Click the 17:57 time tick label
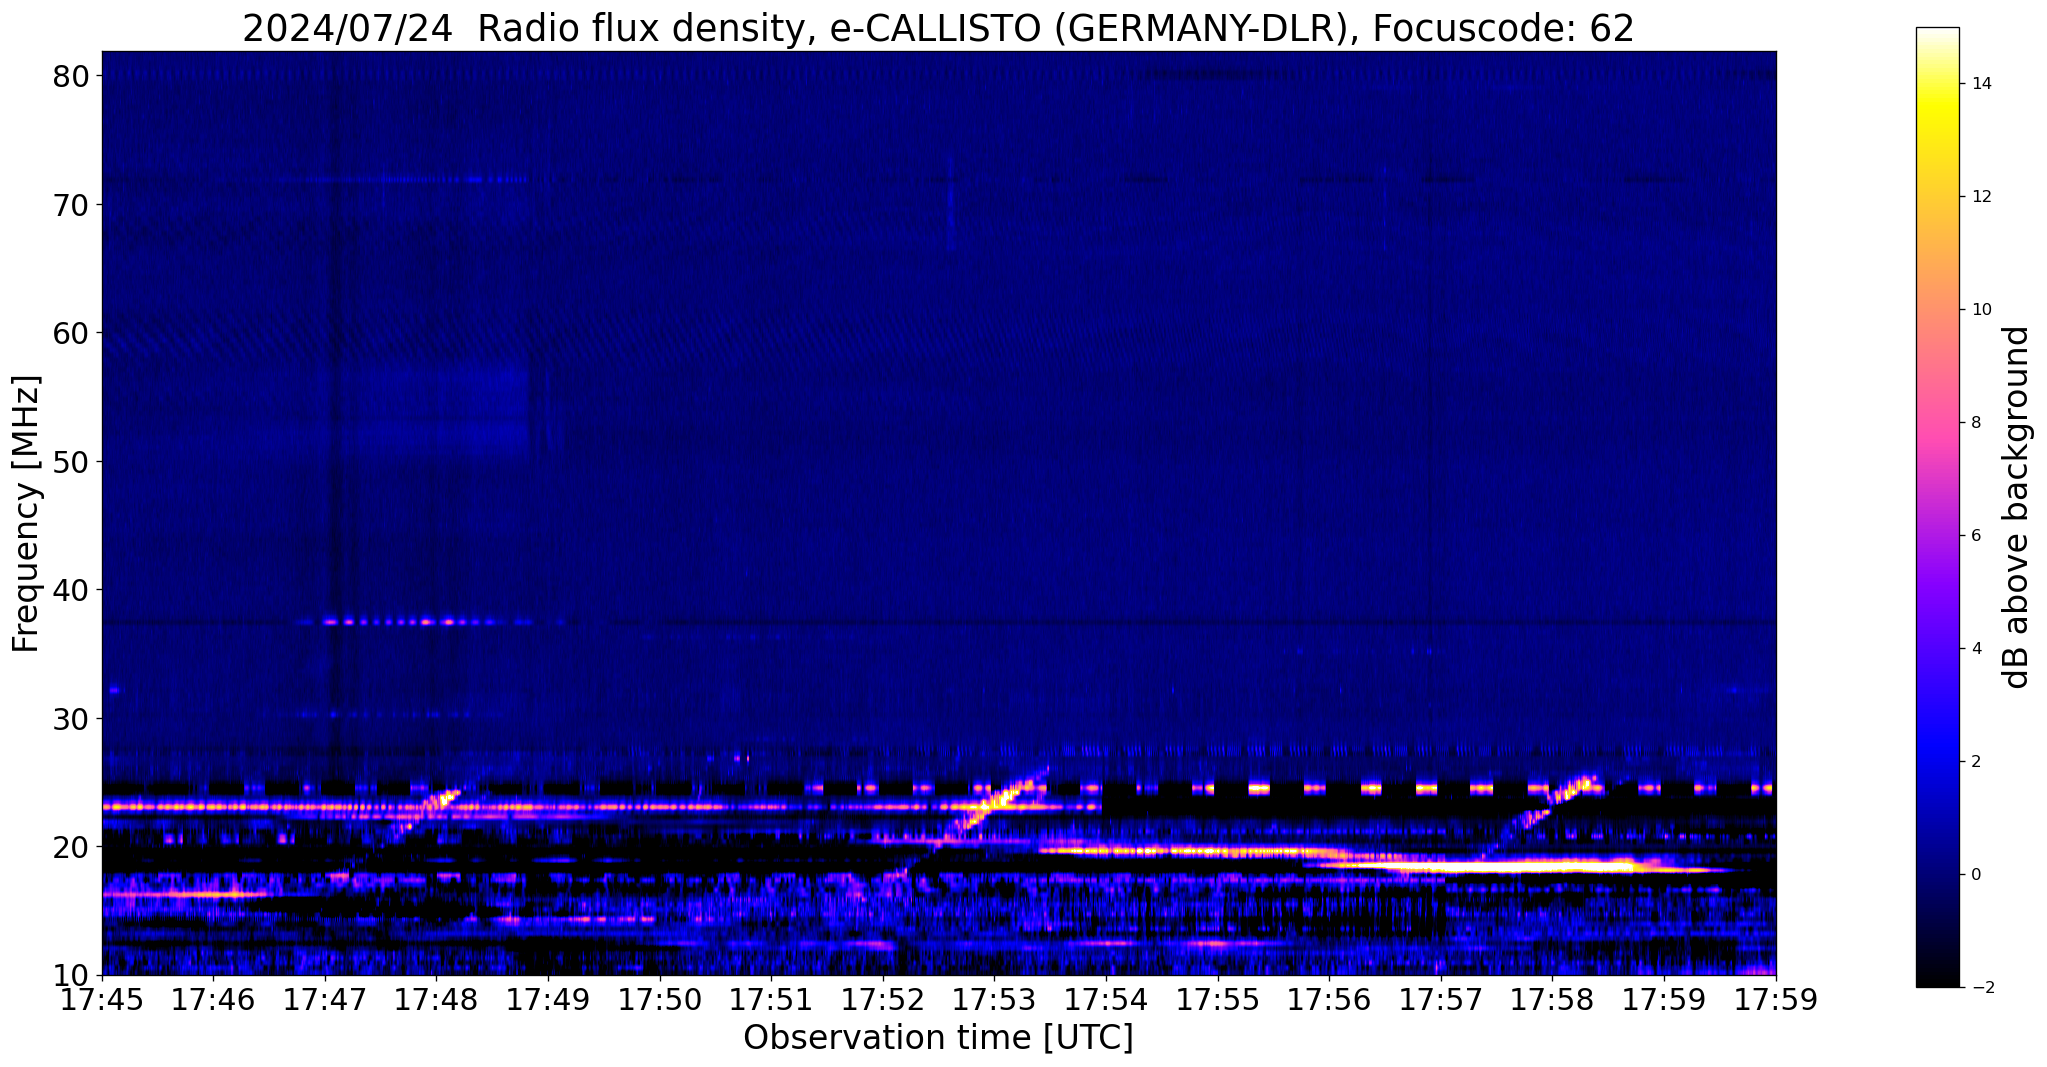The width and height of the screenshot is (2047, 1067). 1441,1000
